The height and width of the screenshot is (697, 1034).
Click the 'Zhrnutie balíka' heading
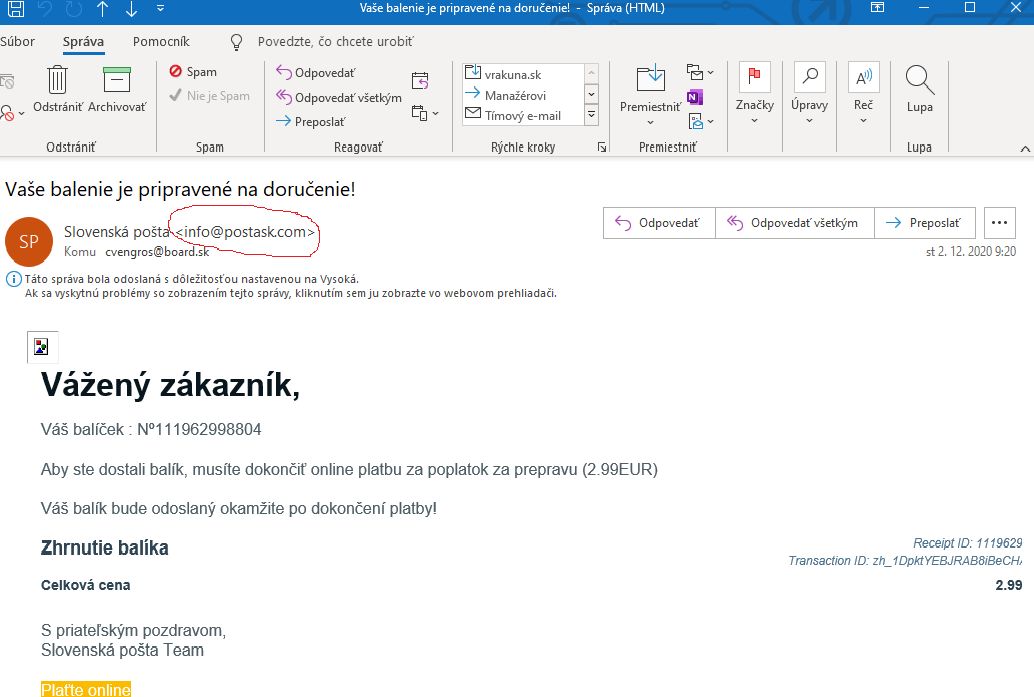click(105, 548)
